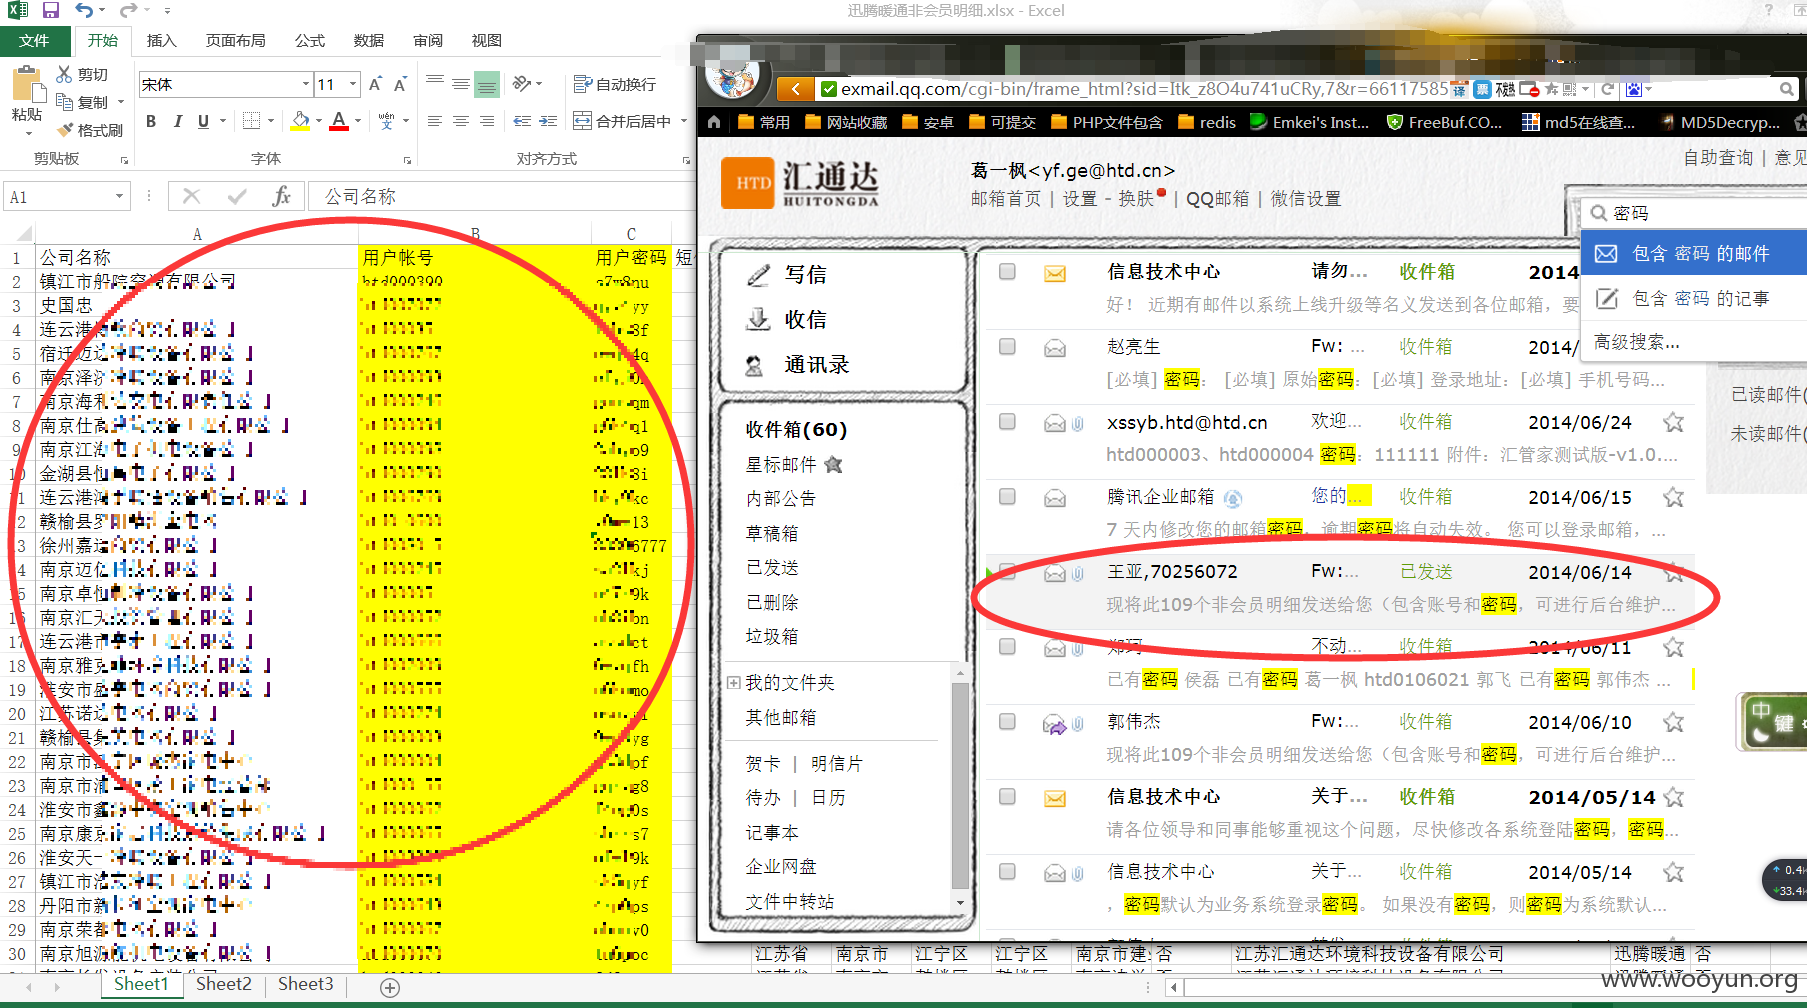Image resolution: width=1807 pixels, height=1008 pixels.
Task: Toggle bold formatting
Action: point(151,121)
